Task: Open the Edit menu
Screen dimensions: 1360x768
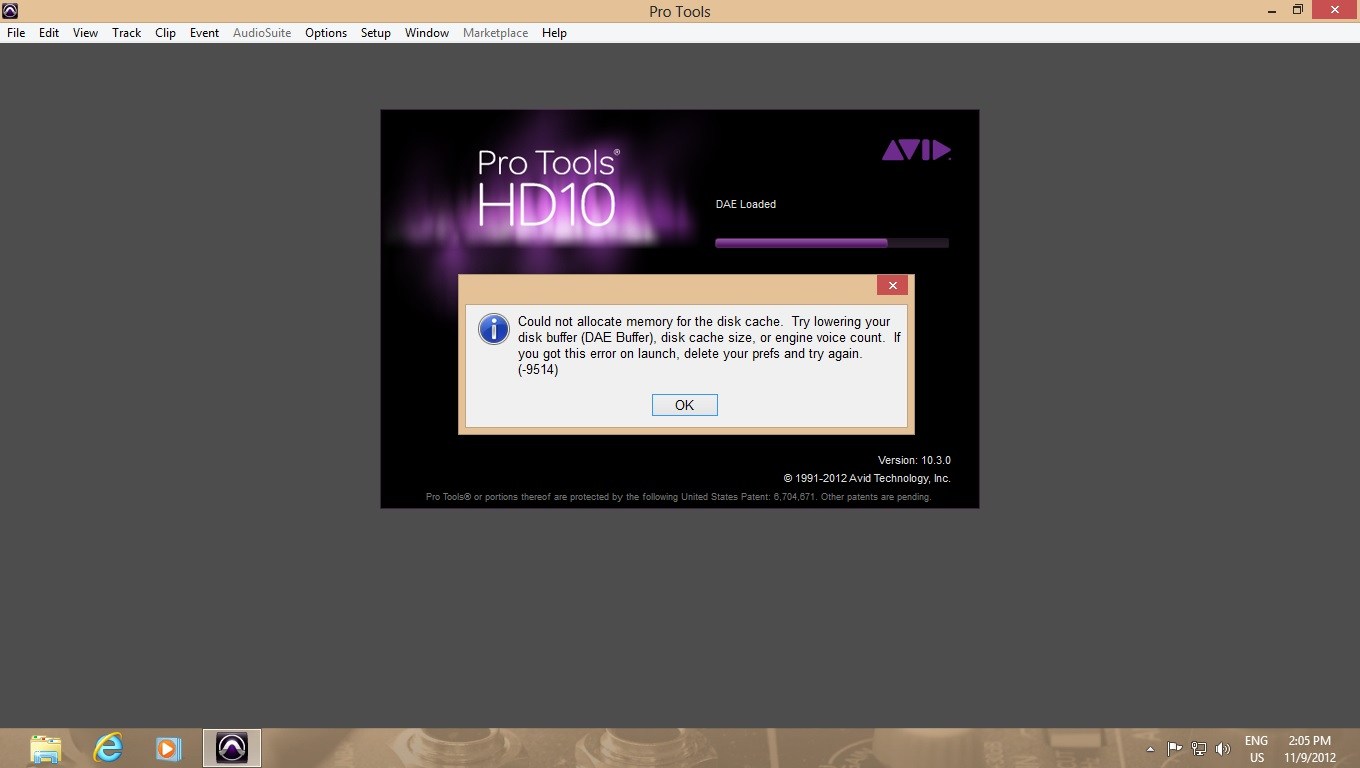Action: [49, 33]
